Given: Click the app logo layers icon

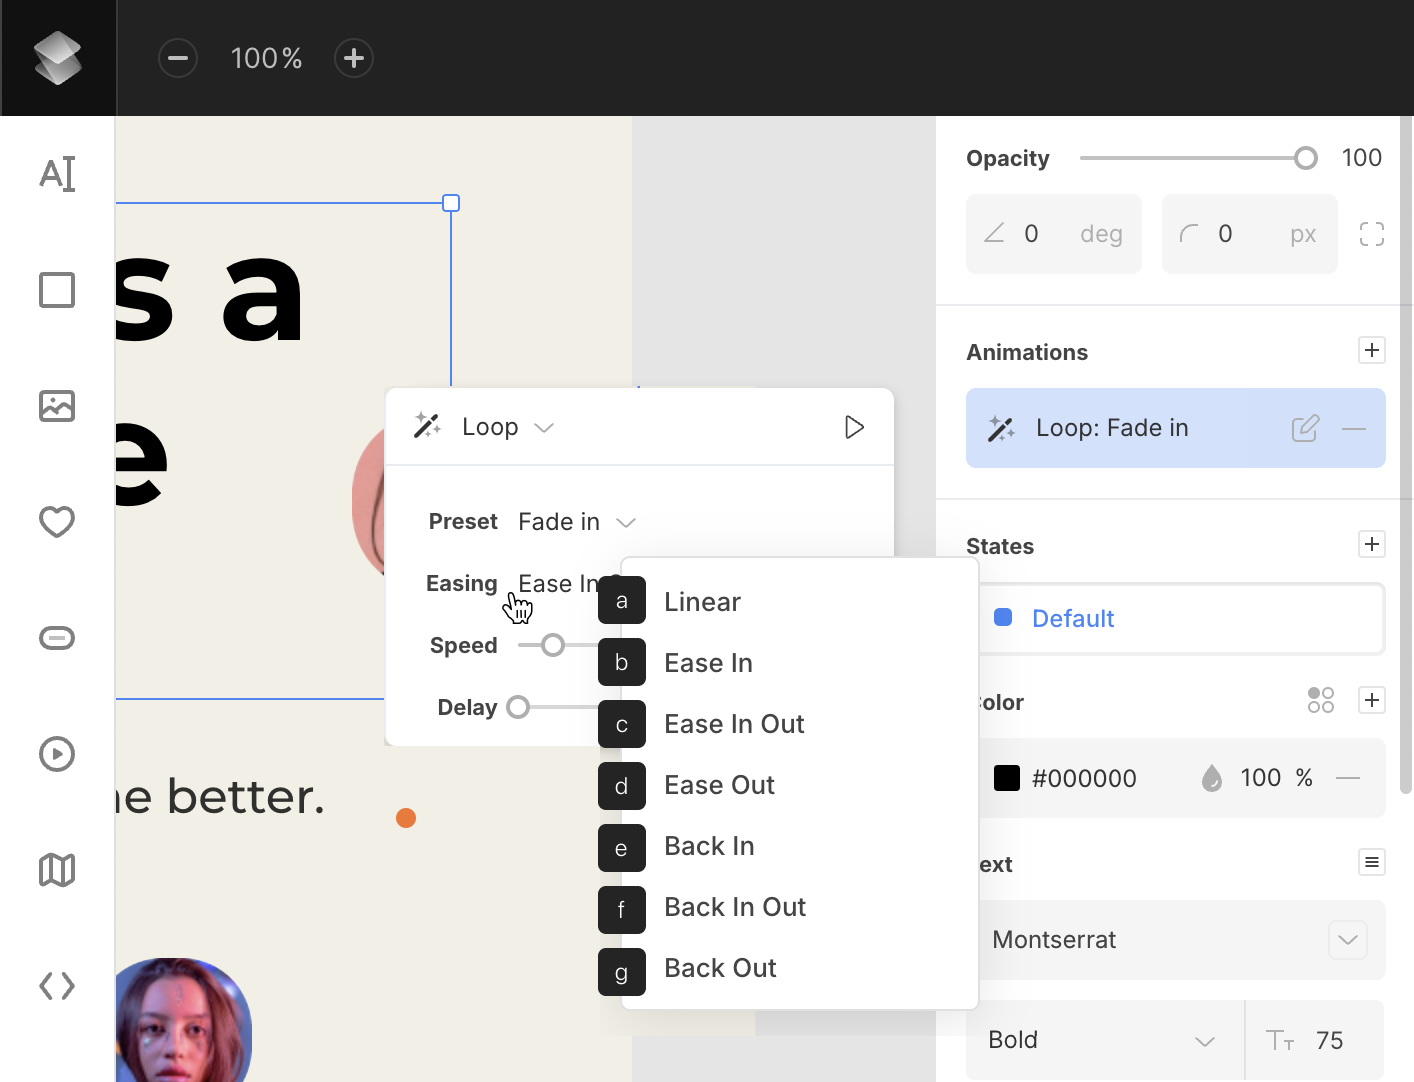Looking at the screenshot, I should 58,58.
